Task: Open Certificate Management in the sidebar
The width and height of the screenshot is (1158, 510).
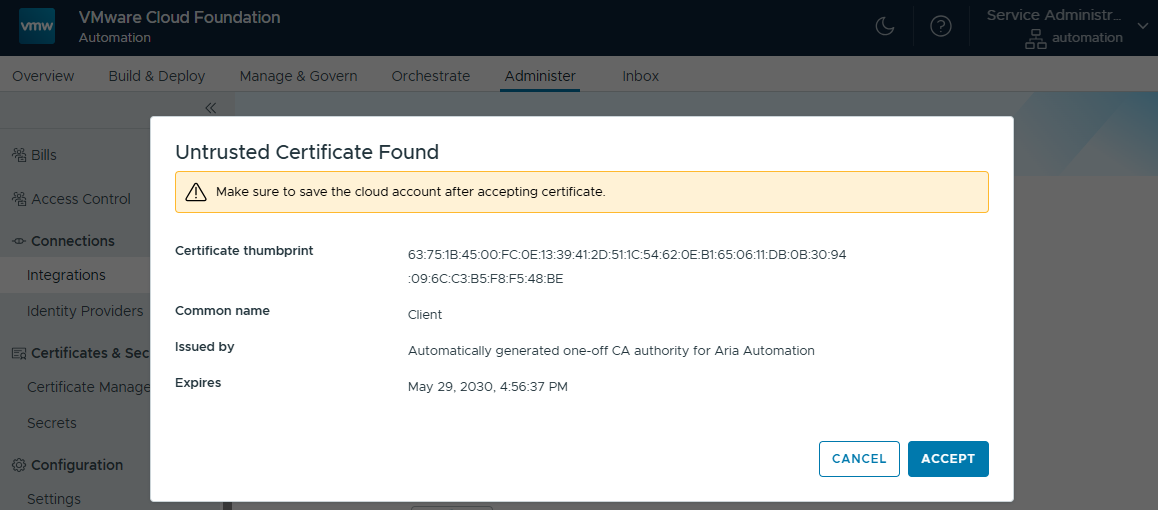Action: 89,387
